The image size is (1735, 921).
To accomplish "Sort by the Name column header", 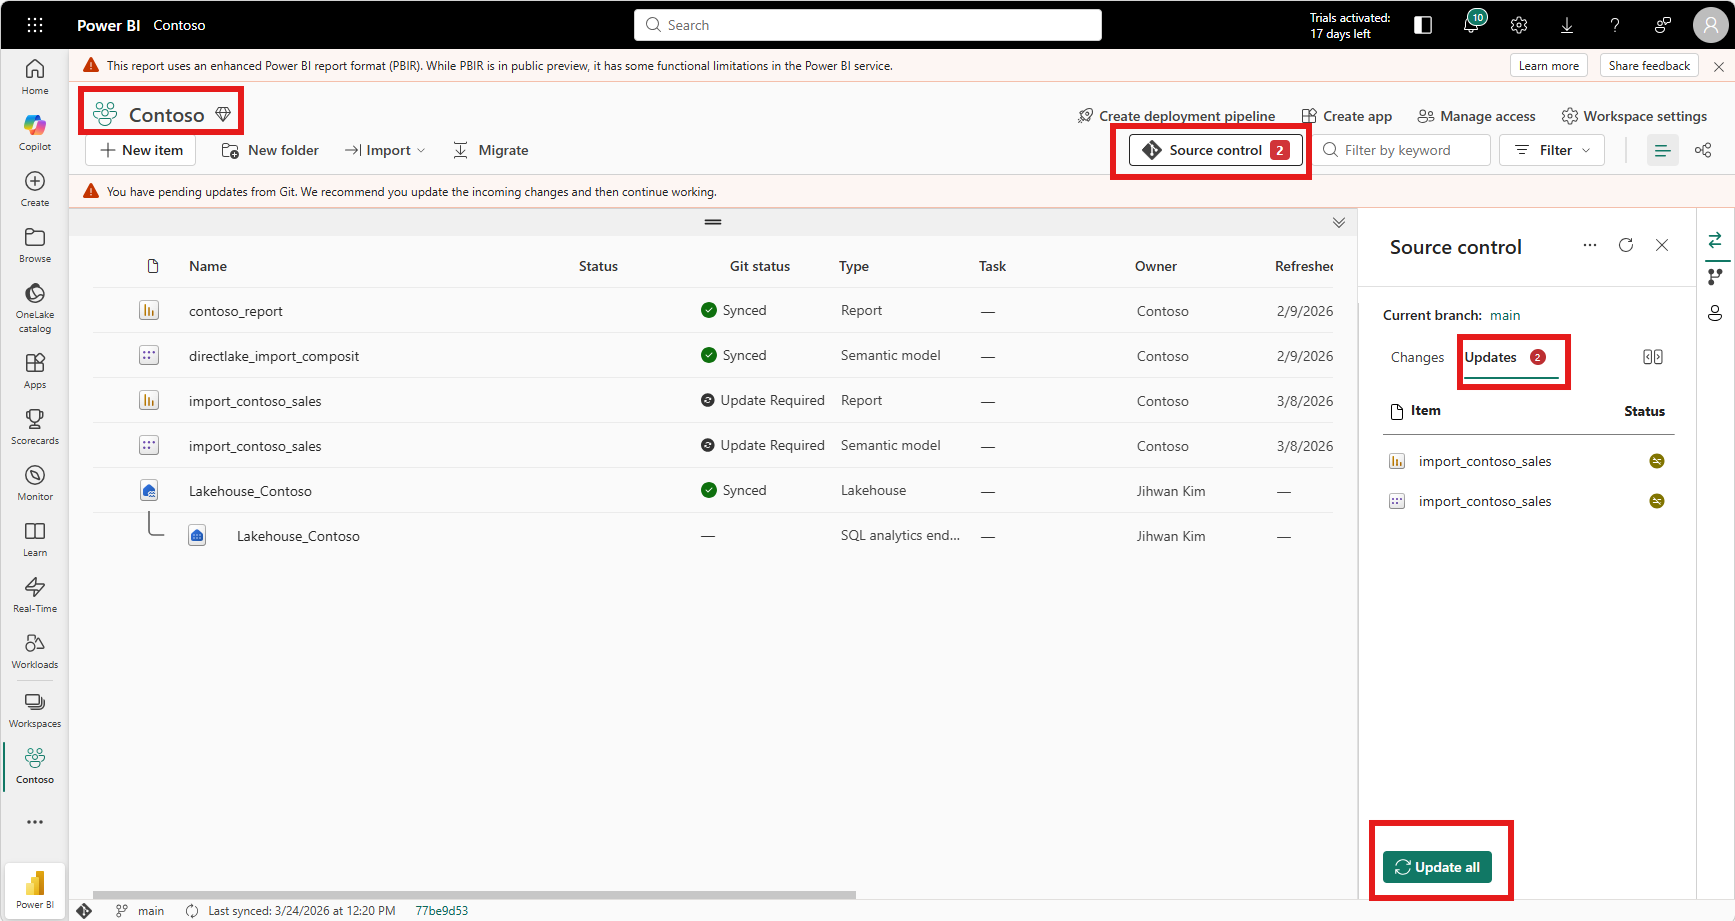I will [x=208, y=266].
